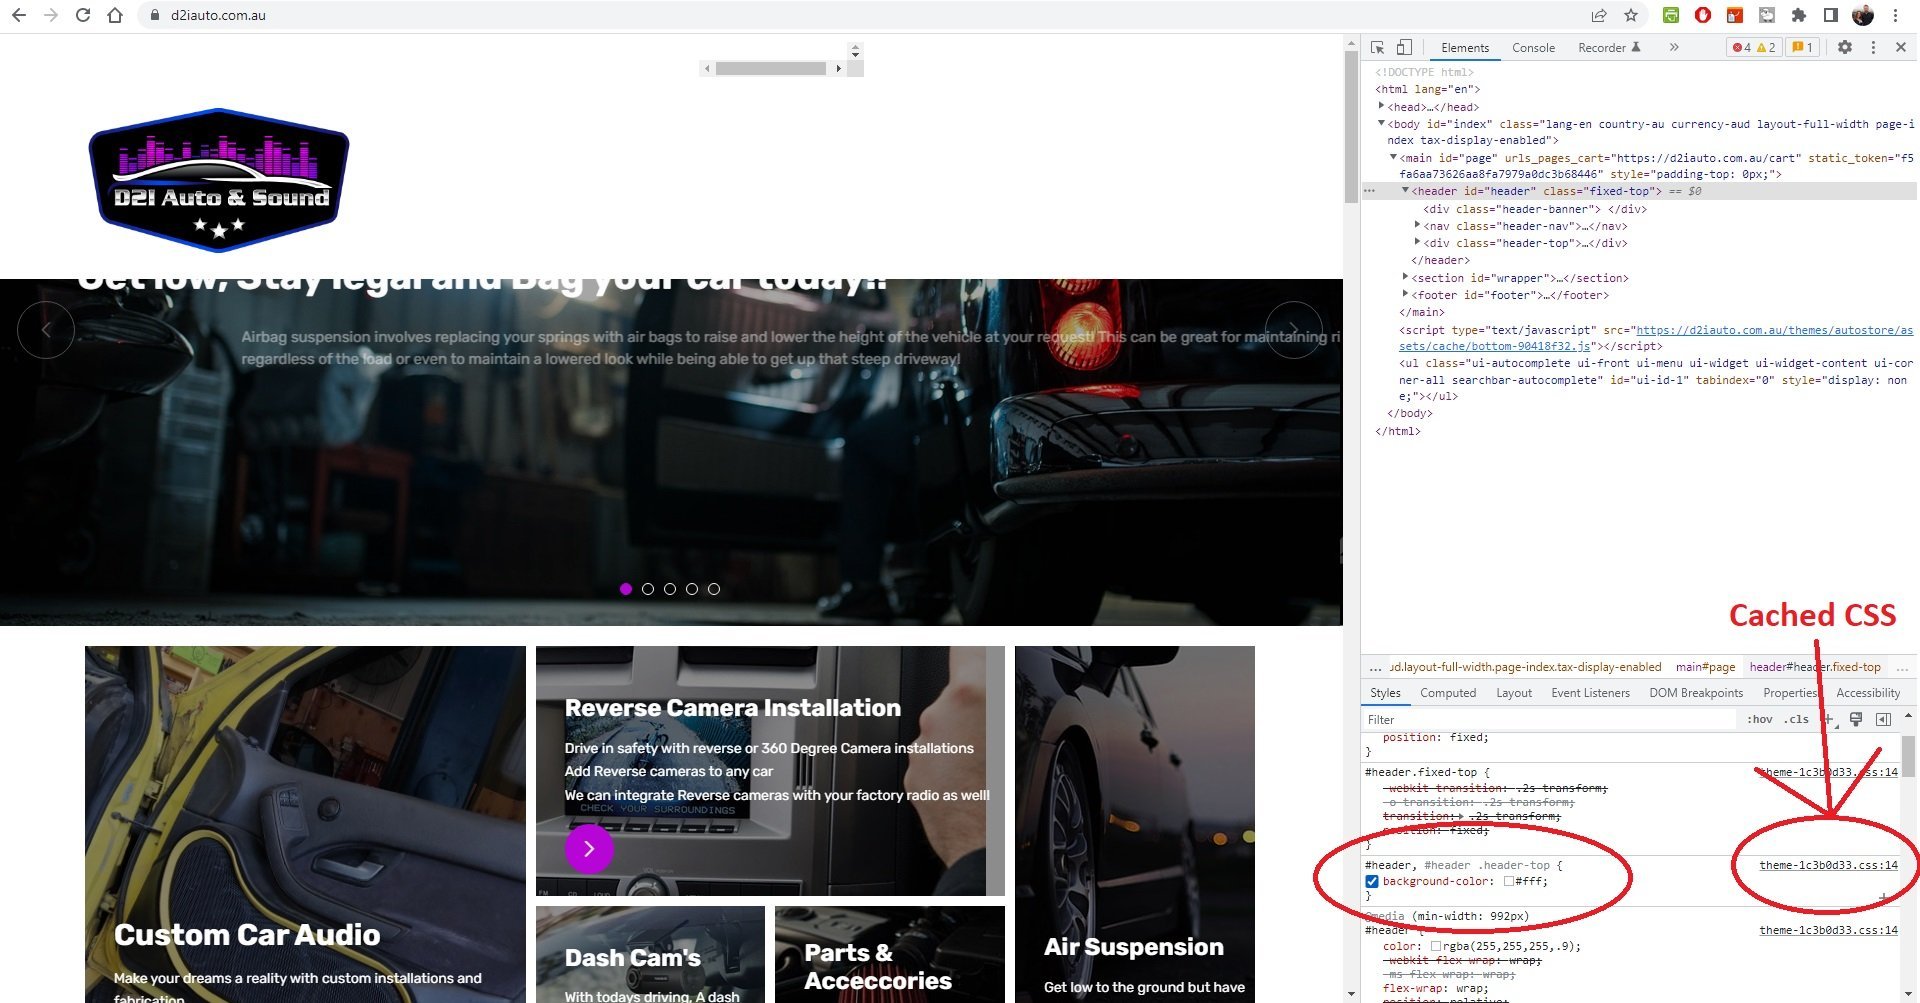Screen dimensions: 1920x1003
Task: Switch to the Console tab
Action: pyautogui.click(x=1533, y=47)
